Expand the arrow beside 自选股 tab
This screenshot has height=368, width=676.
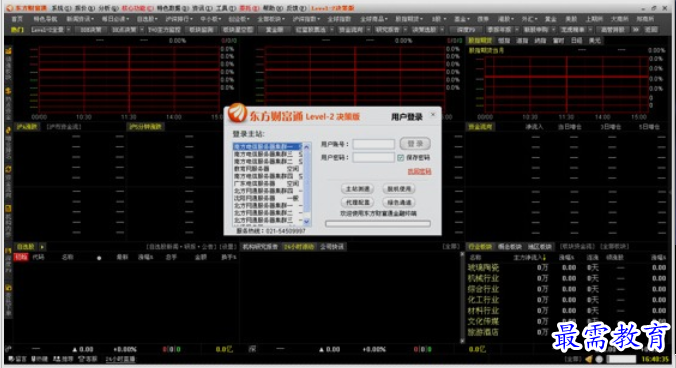click(x=42, y=247)
